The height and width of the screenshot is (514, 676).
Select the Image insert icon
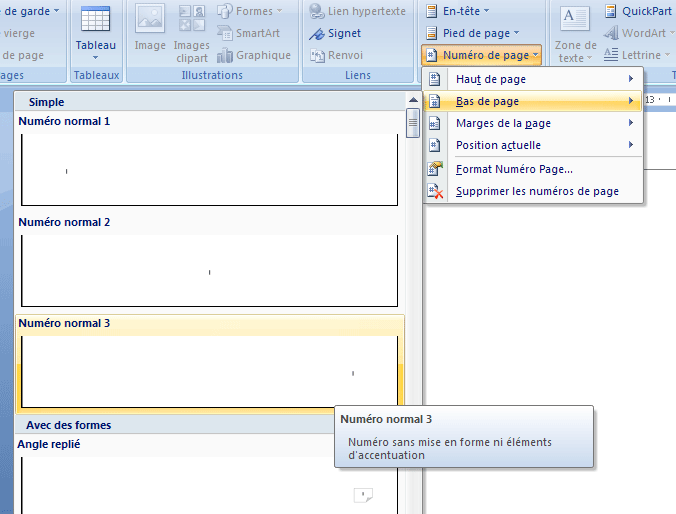[150, 30]
